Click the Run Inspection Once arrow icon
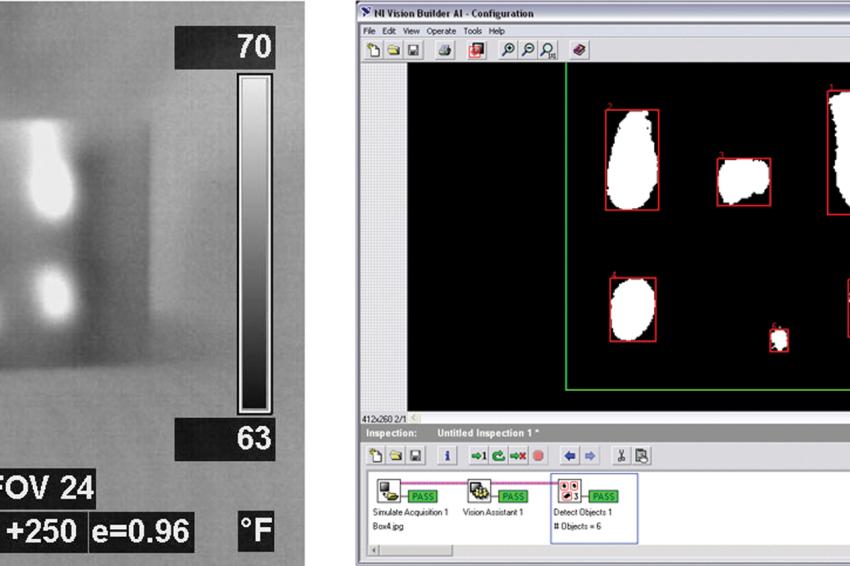Image resolution: width=850 pixels, height=566 pixels. tap(478, 455)
